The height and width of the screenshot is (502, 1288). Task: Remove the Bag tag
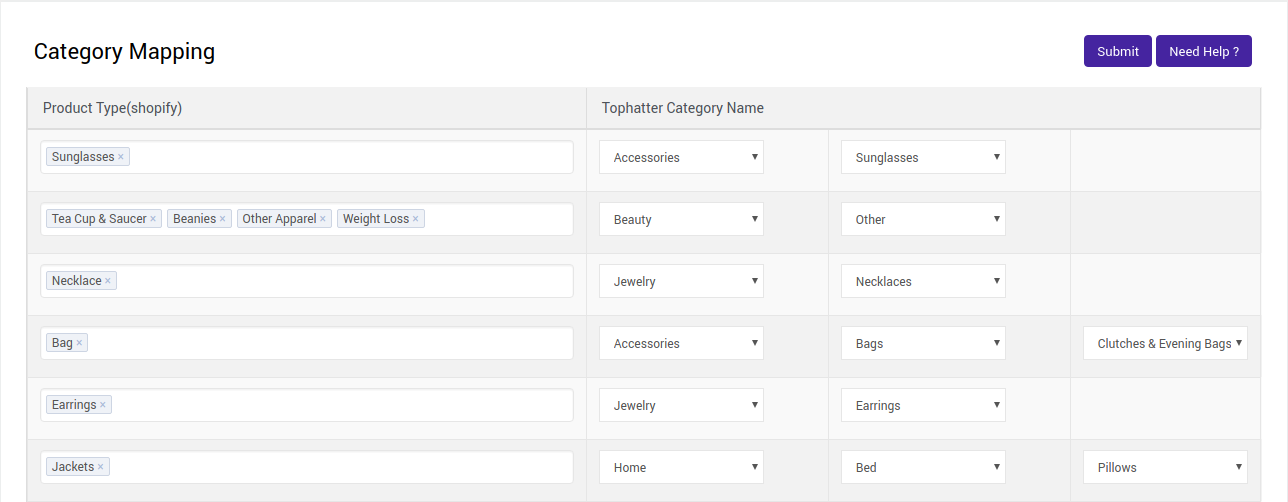[x=80, y=343]
